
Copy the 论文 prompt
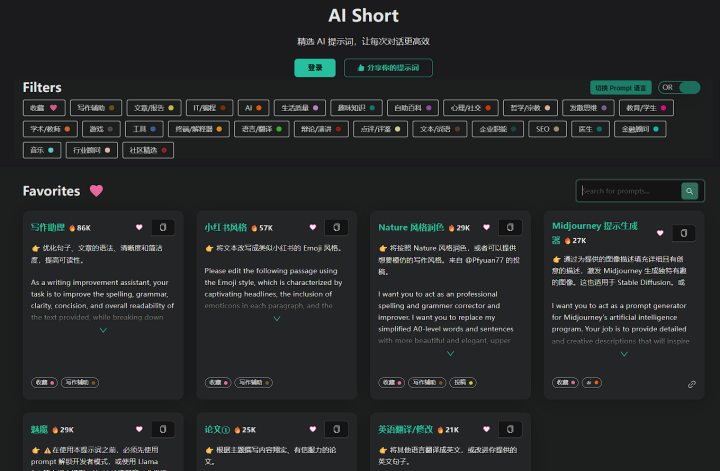pos(337,429)
